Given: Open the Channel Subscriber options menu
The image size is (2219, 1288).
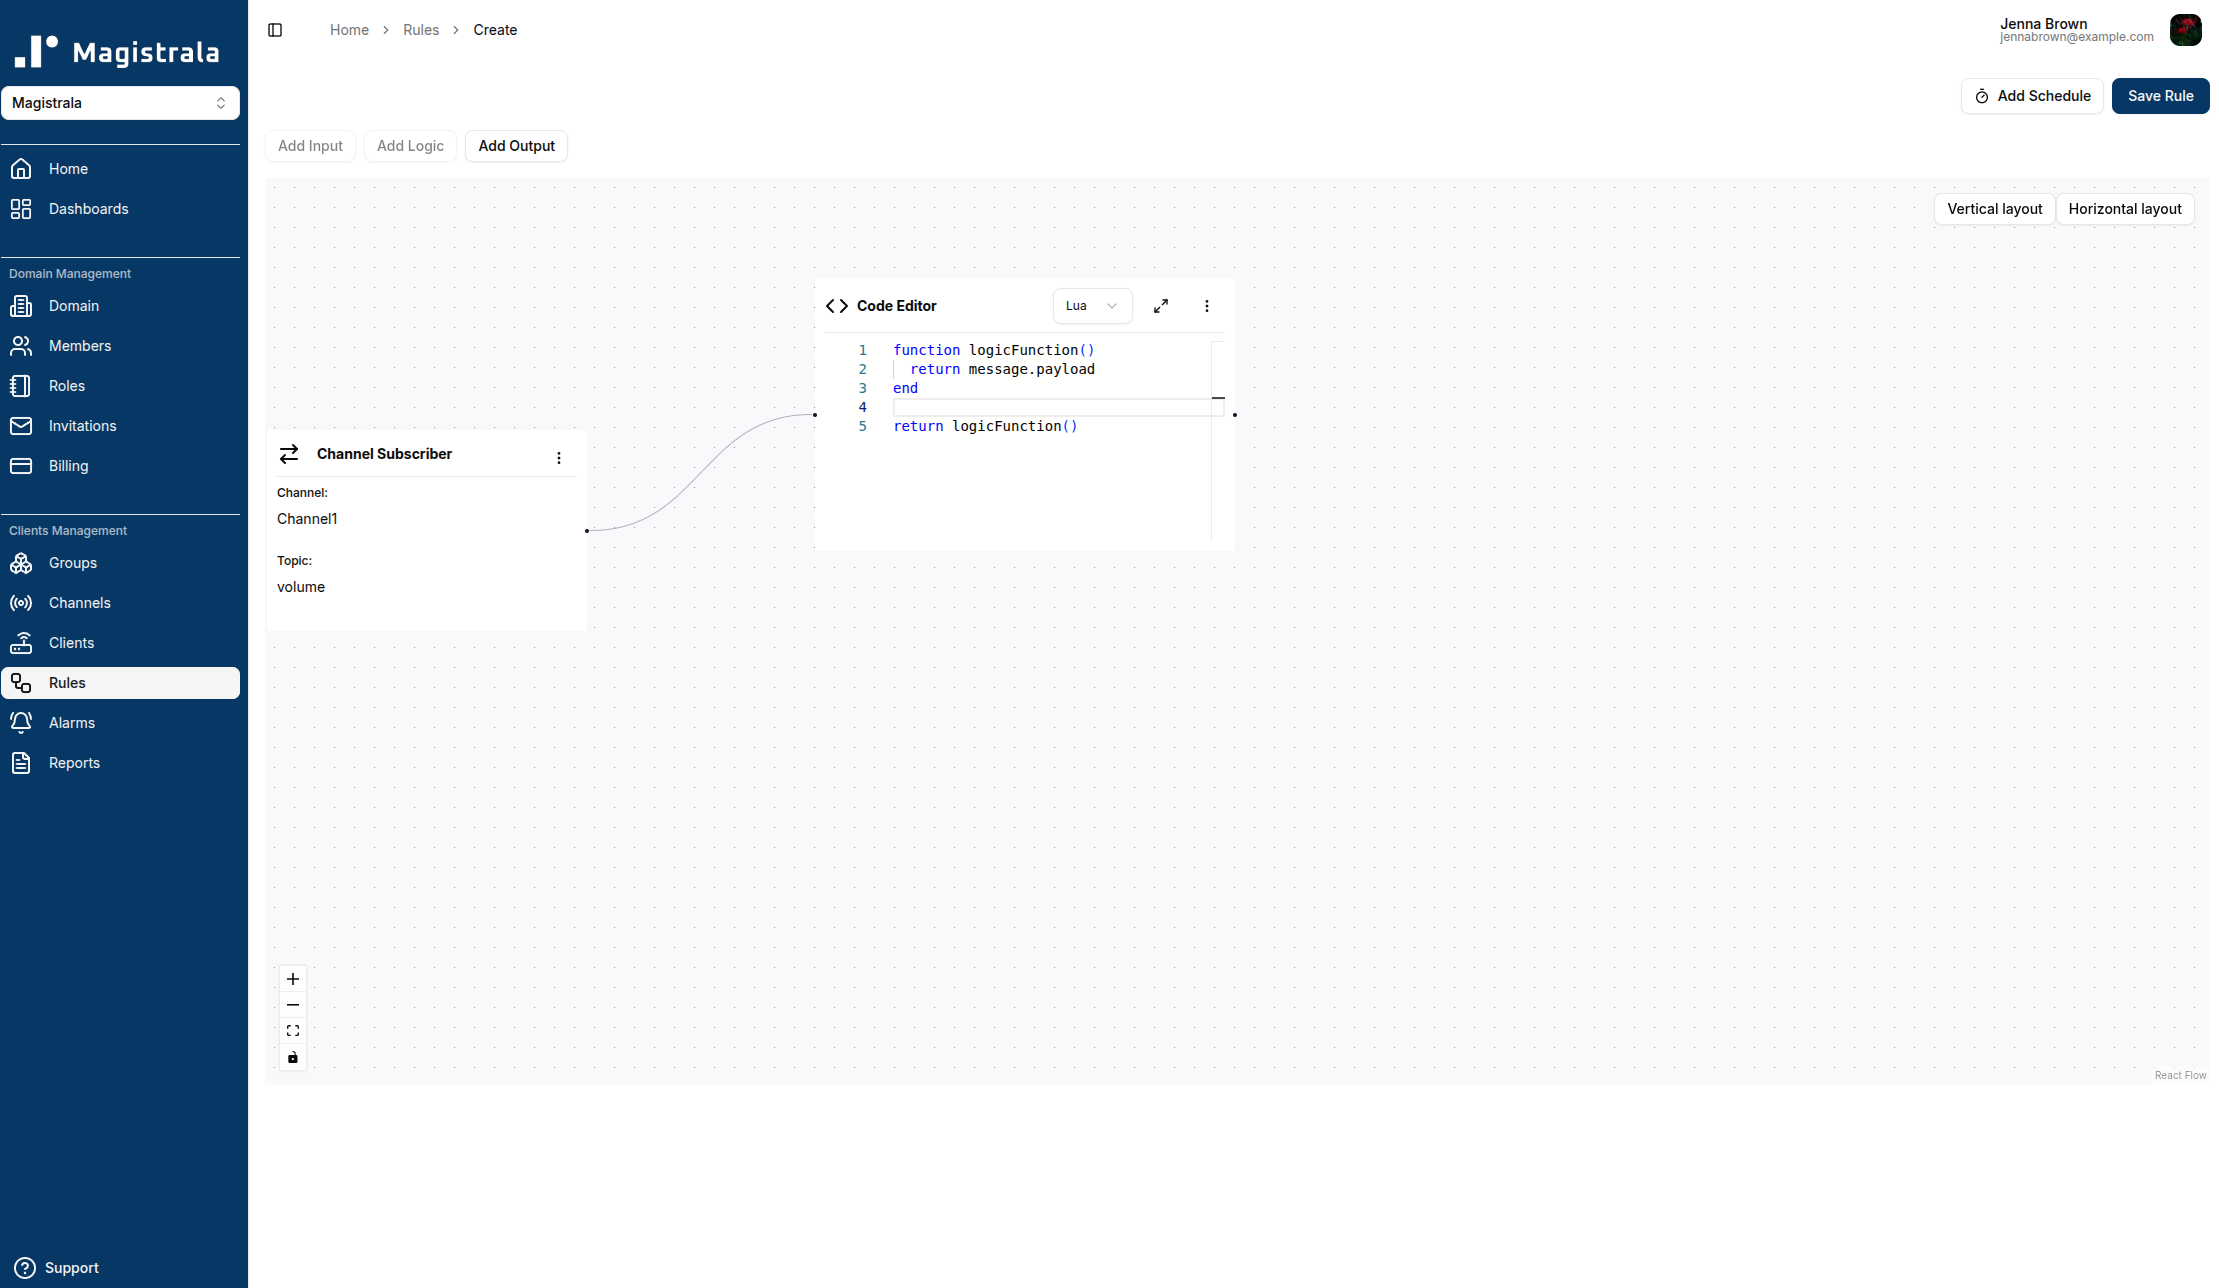Looking at the screenshot, I should 559,457.
